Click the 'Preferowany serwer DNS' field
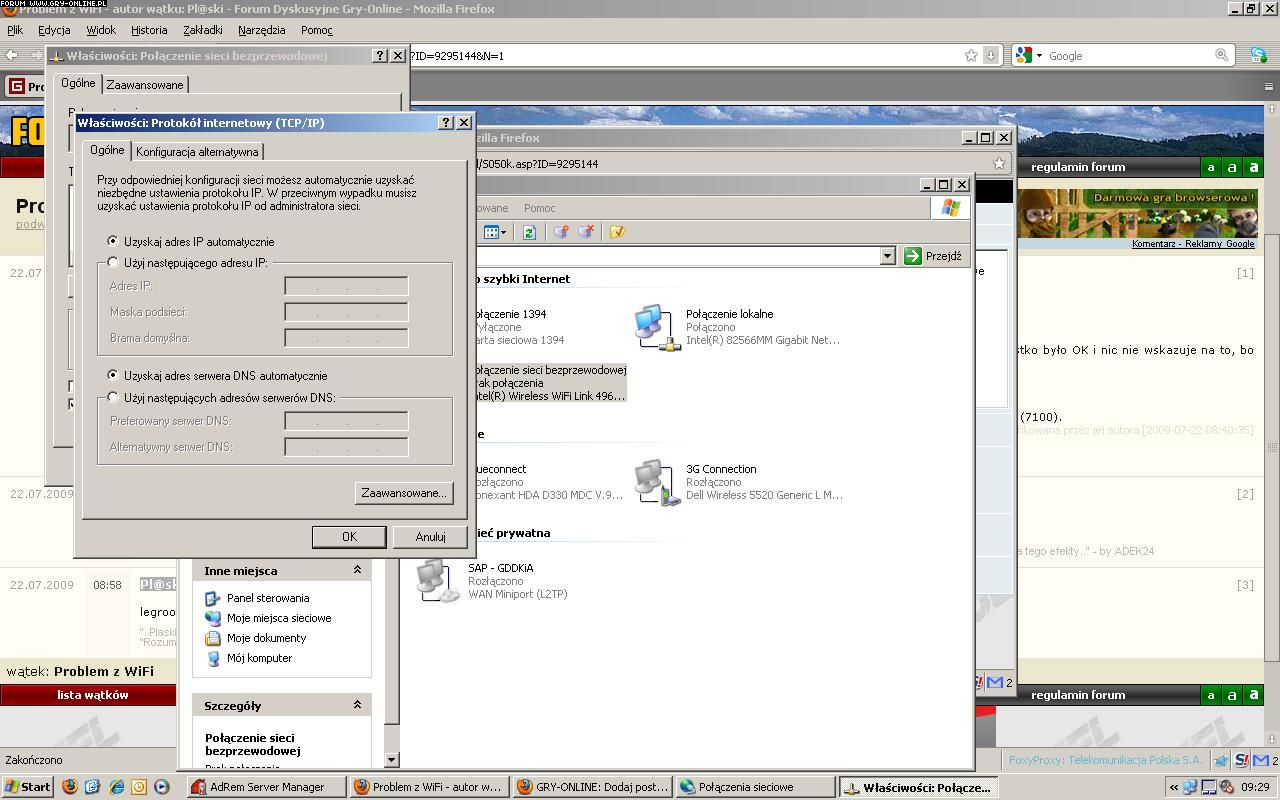1280x800 pixels. point(346,421)
